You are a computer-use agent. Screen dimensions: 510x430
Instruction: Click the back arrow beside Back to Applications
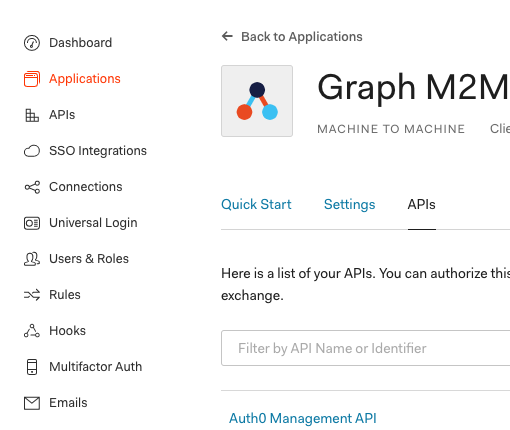pos(227,36)
